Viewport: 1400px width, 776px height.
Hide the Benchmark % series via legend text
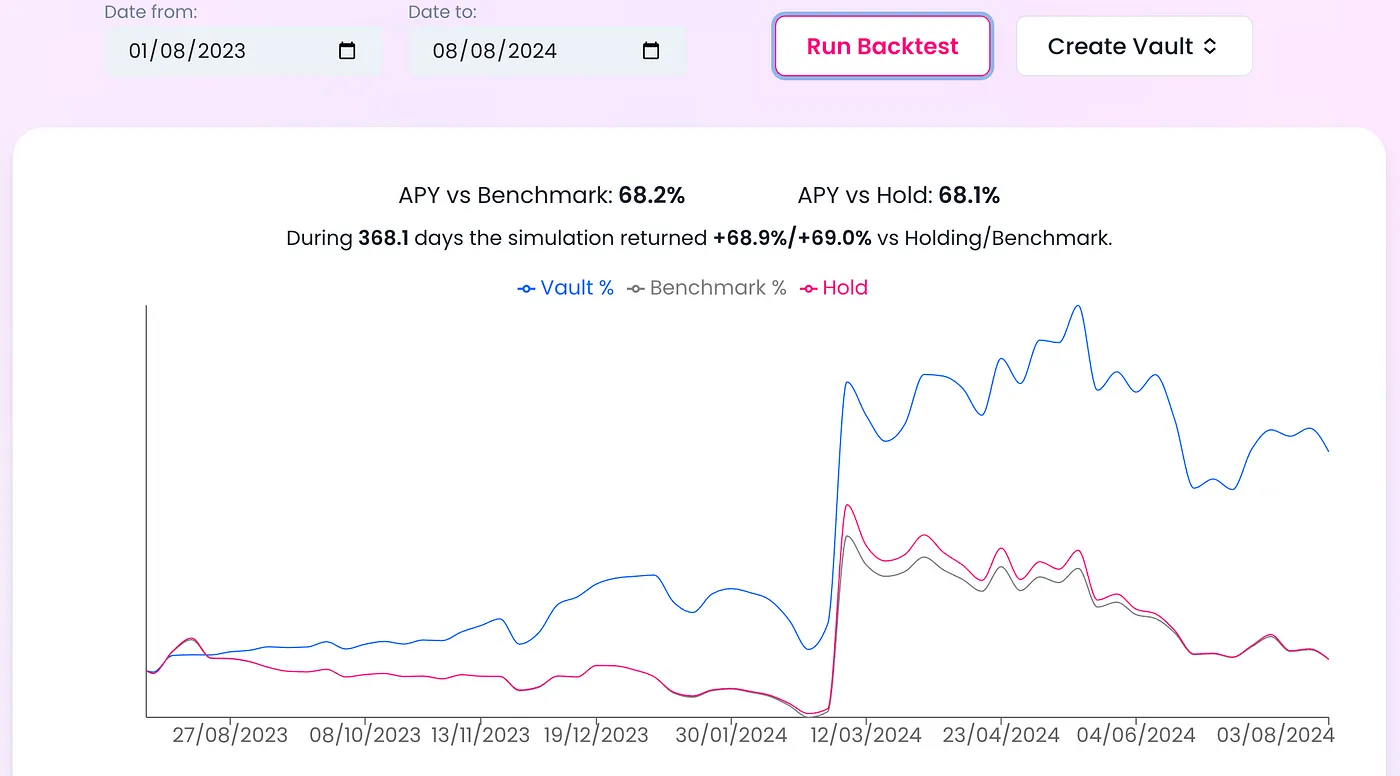718,288
